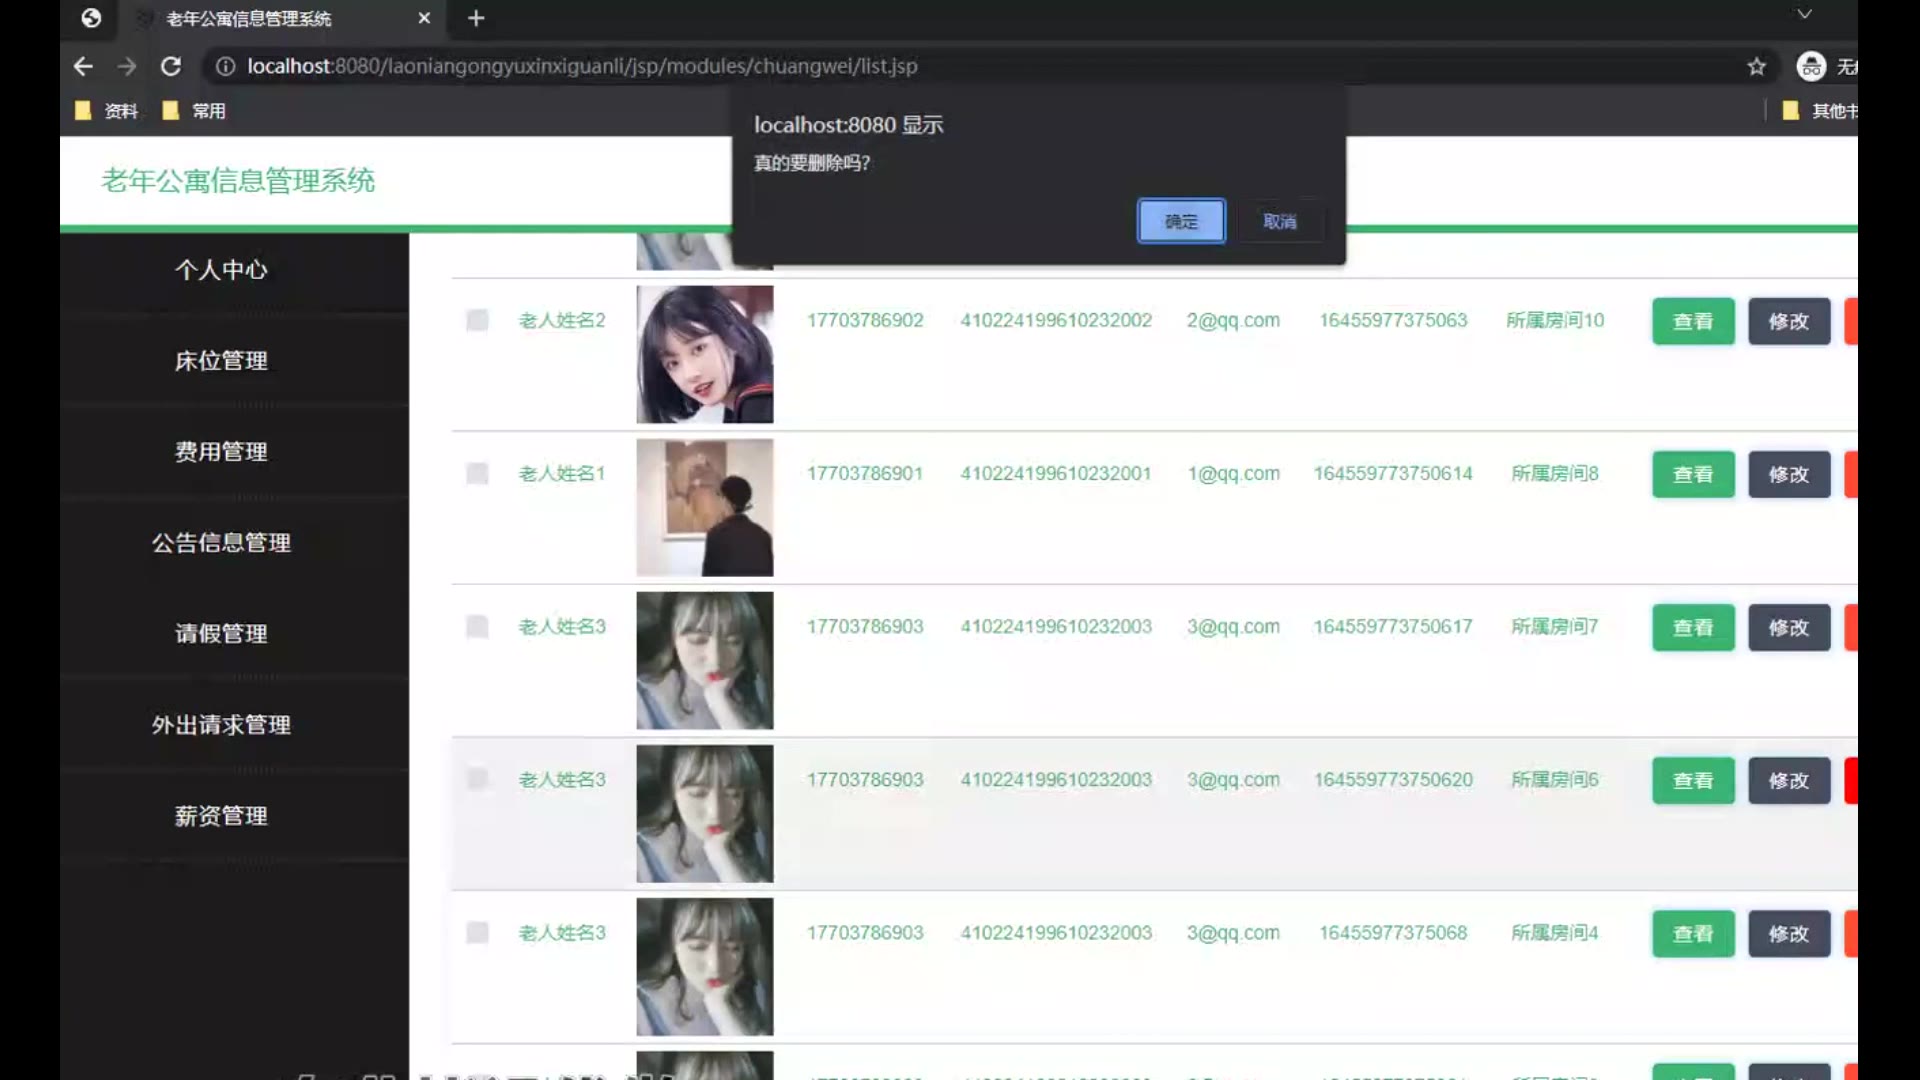Click the 老年公寓信息管理系统 header title
The image size is (1920, 1080).
238,181
